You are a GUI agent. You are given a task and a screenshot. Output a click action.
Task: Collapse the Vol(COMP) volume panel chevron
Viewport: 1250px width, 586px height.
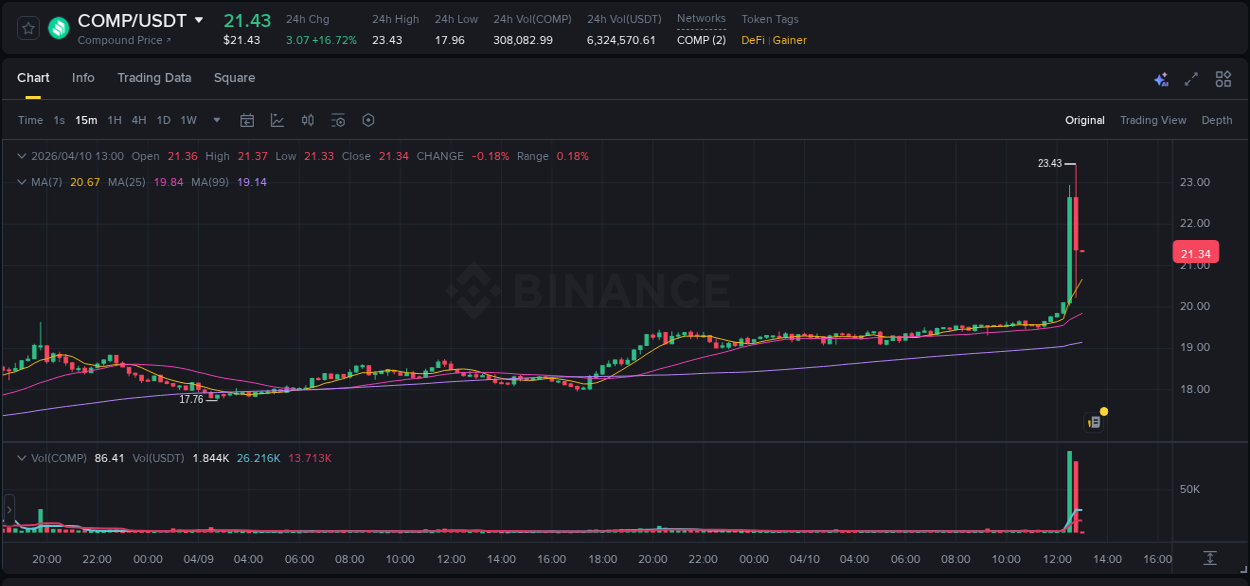point(20,457)
